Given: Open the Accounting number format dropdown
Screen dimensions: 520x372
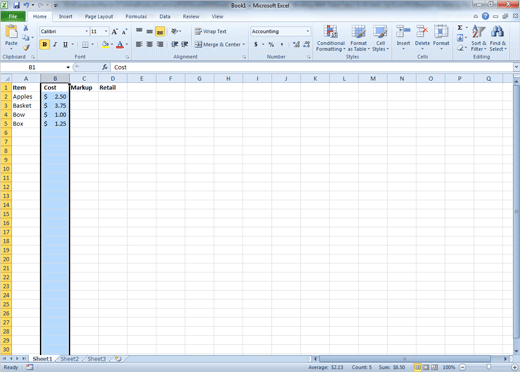Looking at the screenshot, I should tap(307, 31).
